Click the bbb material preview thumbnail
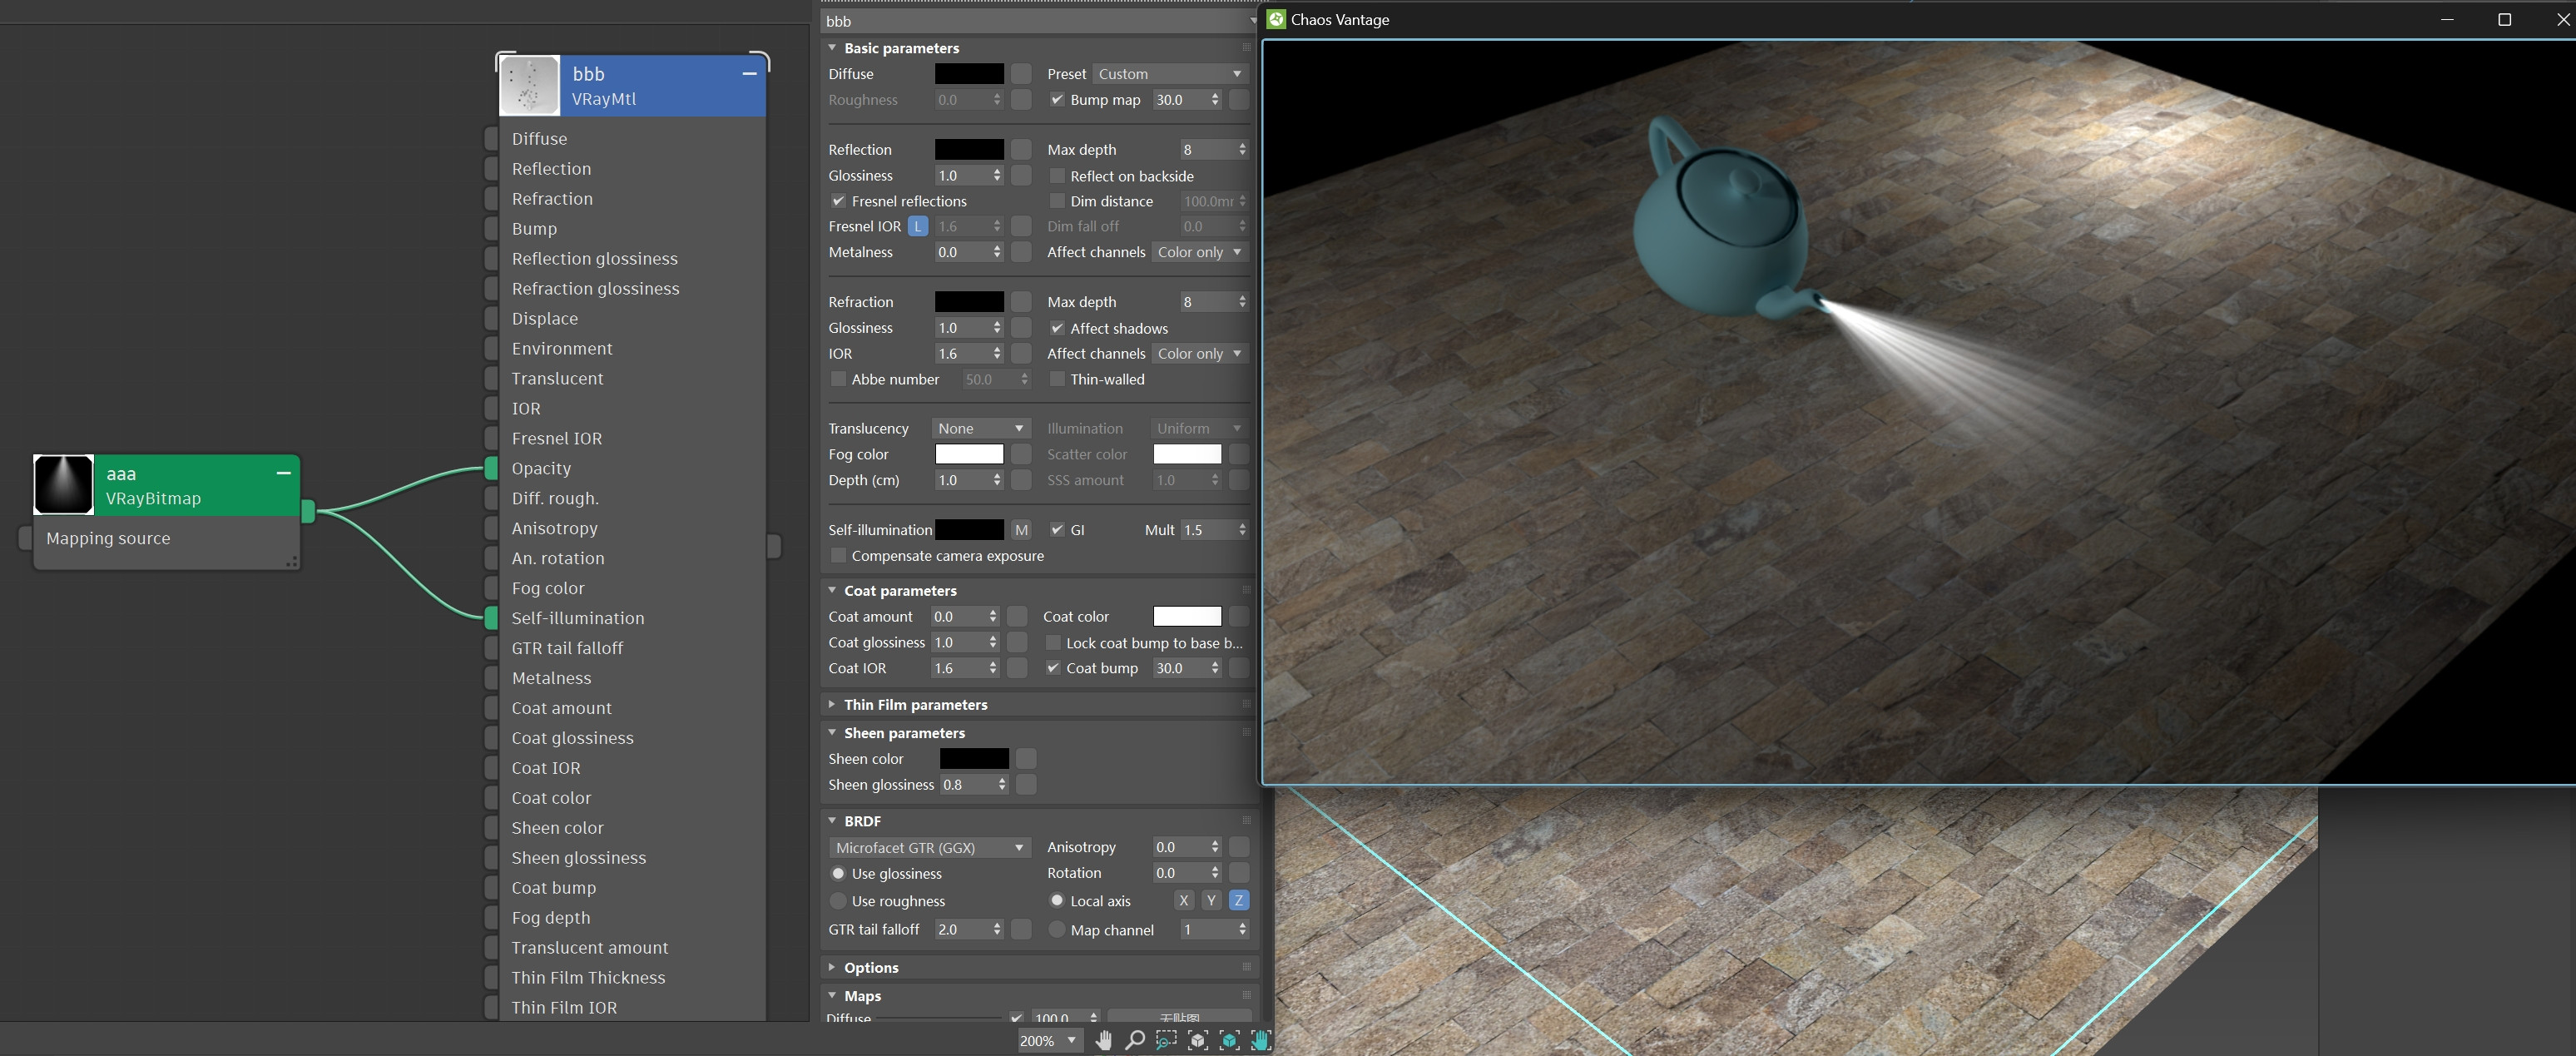2576x1056 pixels. (529, 86)
